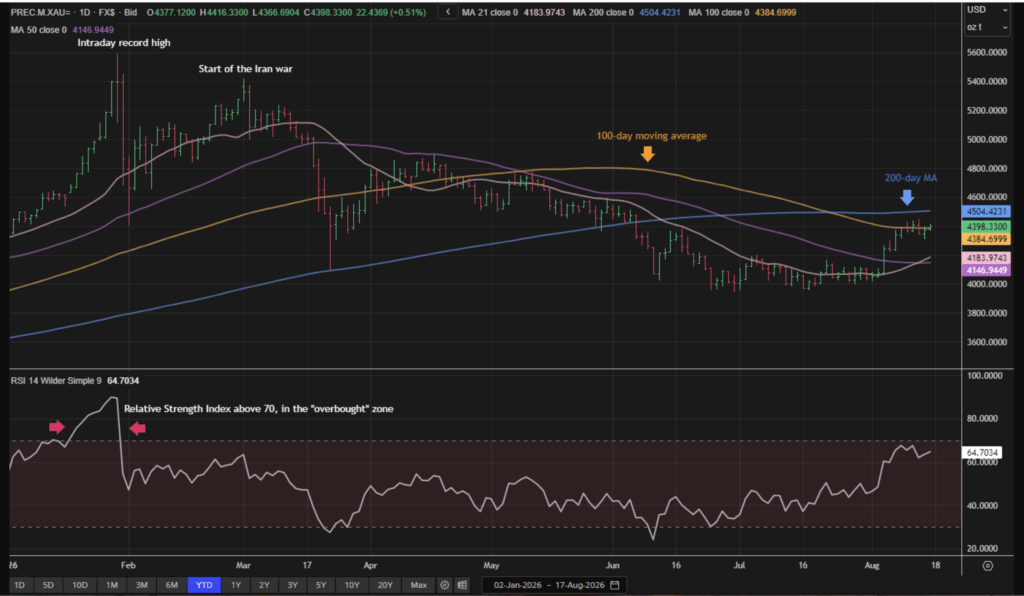Select the YTD range button
Screen dimensions: 1024x596
(204, 585)
